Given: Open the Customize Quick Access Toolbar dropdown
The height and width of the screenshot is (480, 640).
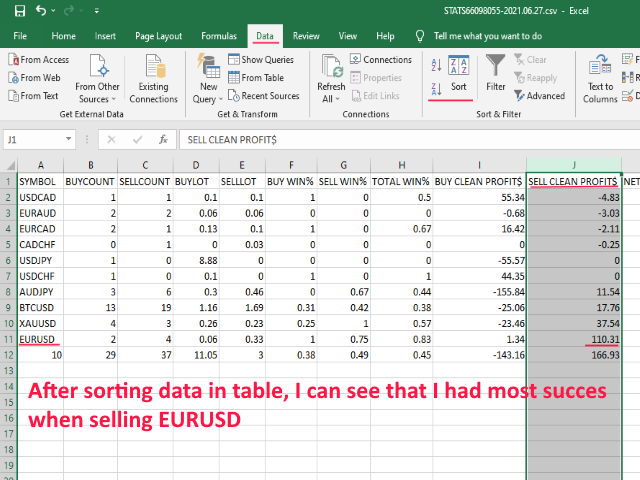Looking at the screenshot, I should coord(97,11).
